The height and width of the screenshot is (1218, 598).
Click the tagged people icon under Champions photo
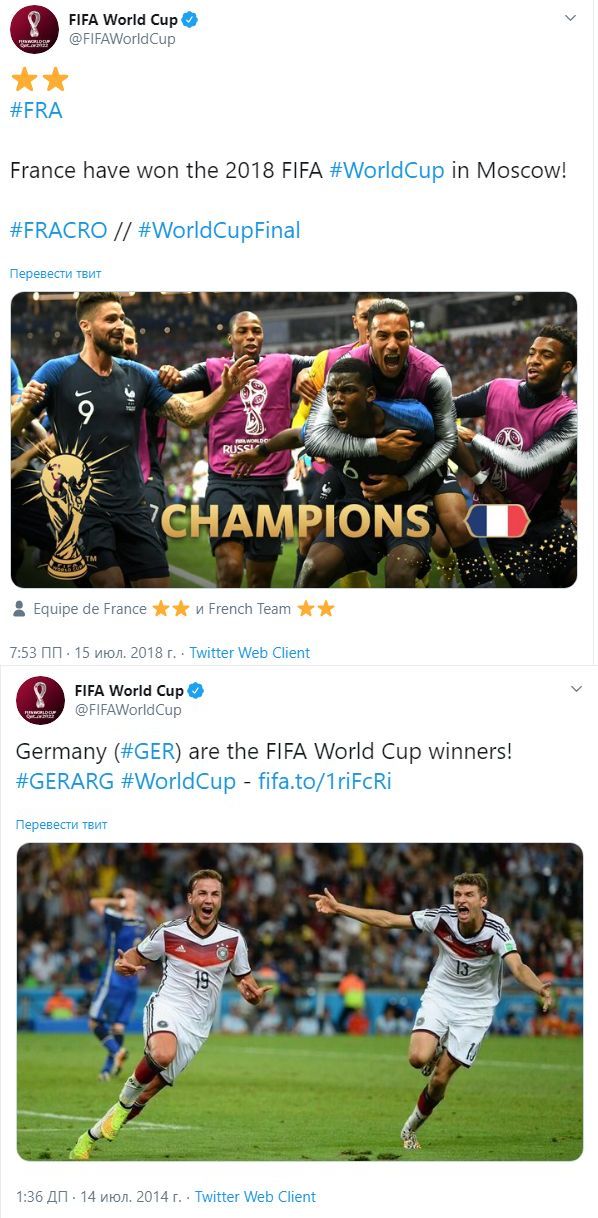pos(19,609)
